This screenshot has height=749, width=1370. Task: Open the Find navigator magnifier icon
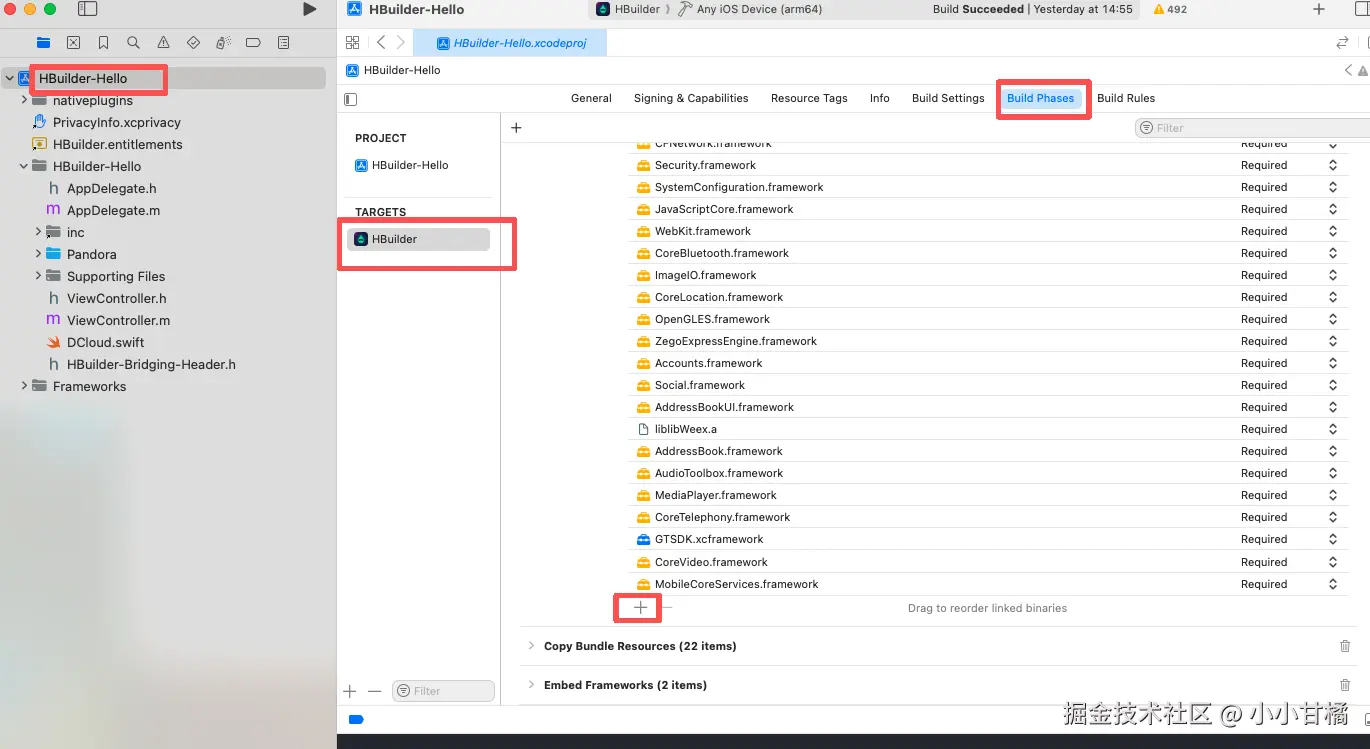point(133,43)
